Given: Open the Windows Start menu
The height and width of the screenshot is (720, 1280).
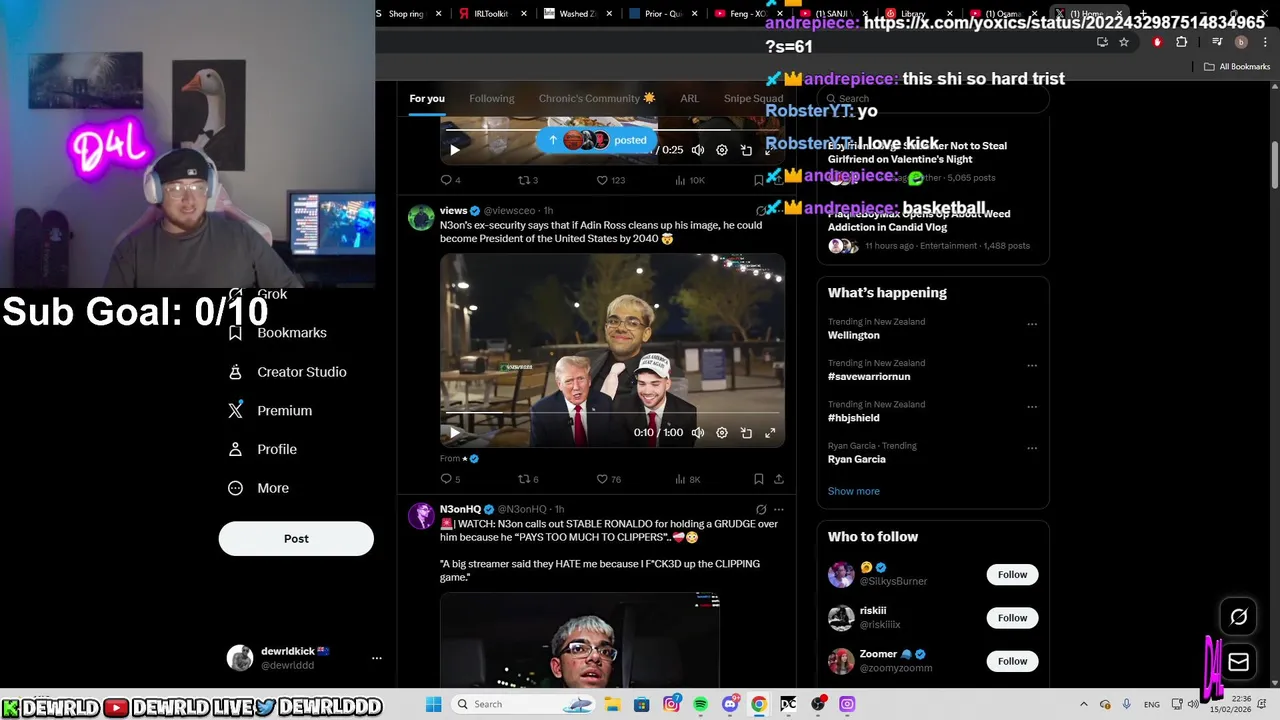Looking at the screenshot, I should point(433,704).
